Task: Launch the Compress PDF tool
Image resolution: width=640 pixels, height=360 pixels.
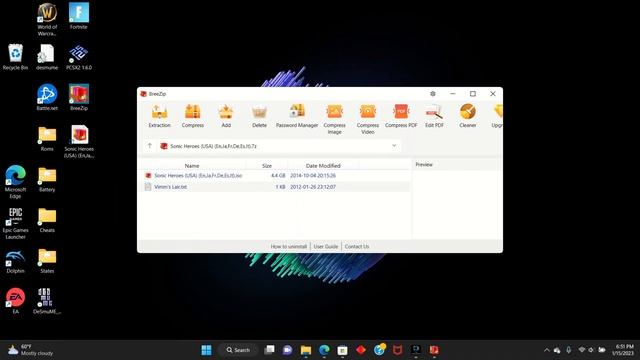Action: [401, 116]
